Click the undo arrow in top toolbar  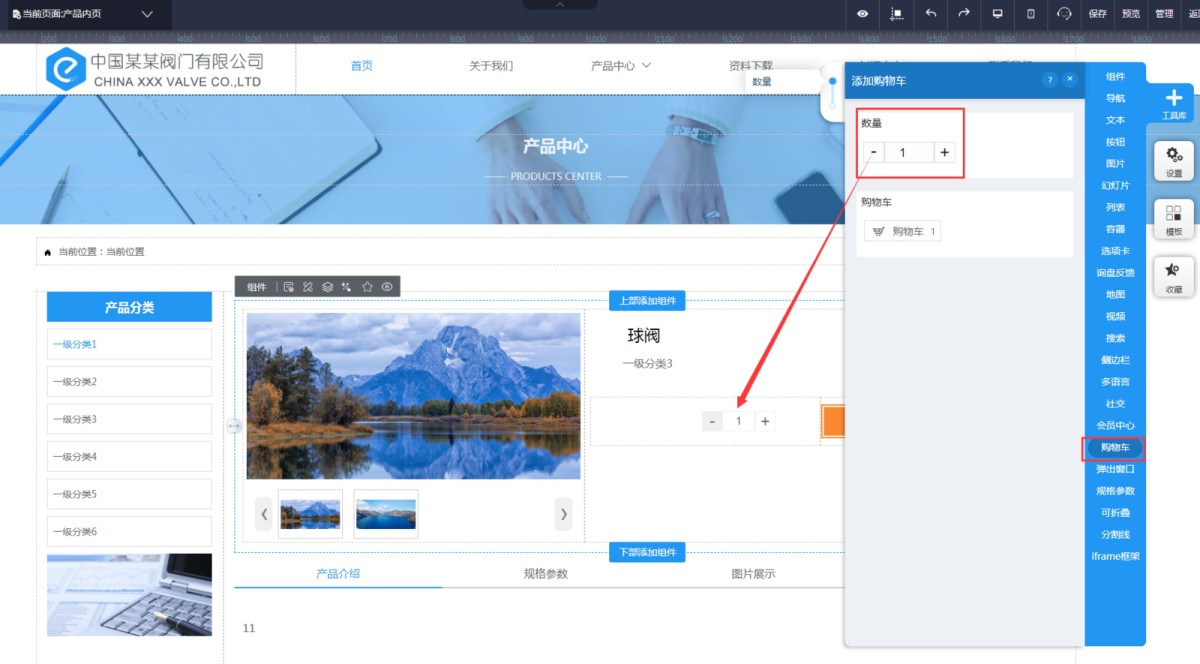coord(931,14)
